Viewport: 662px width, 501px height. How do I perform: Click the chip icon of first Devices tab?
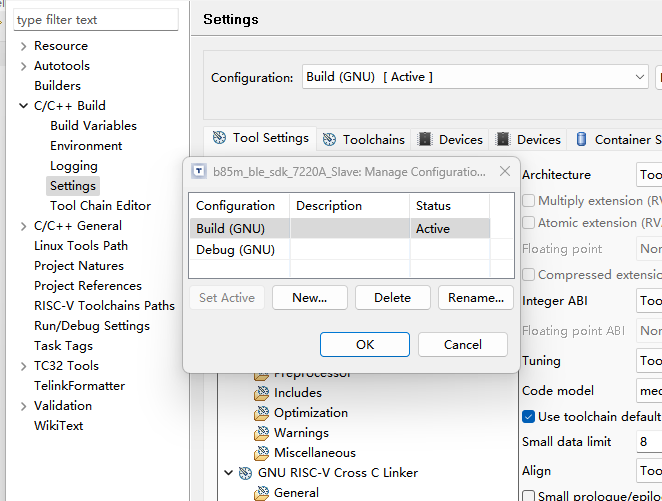425,139
